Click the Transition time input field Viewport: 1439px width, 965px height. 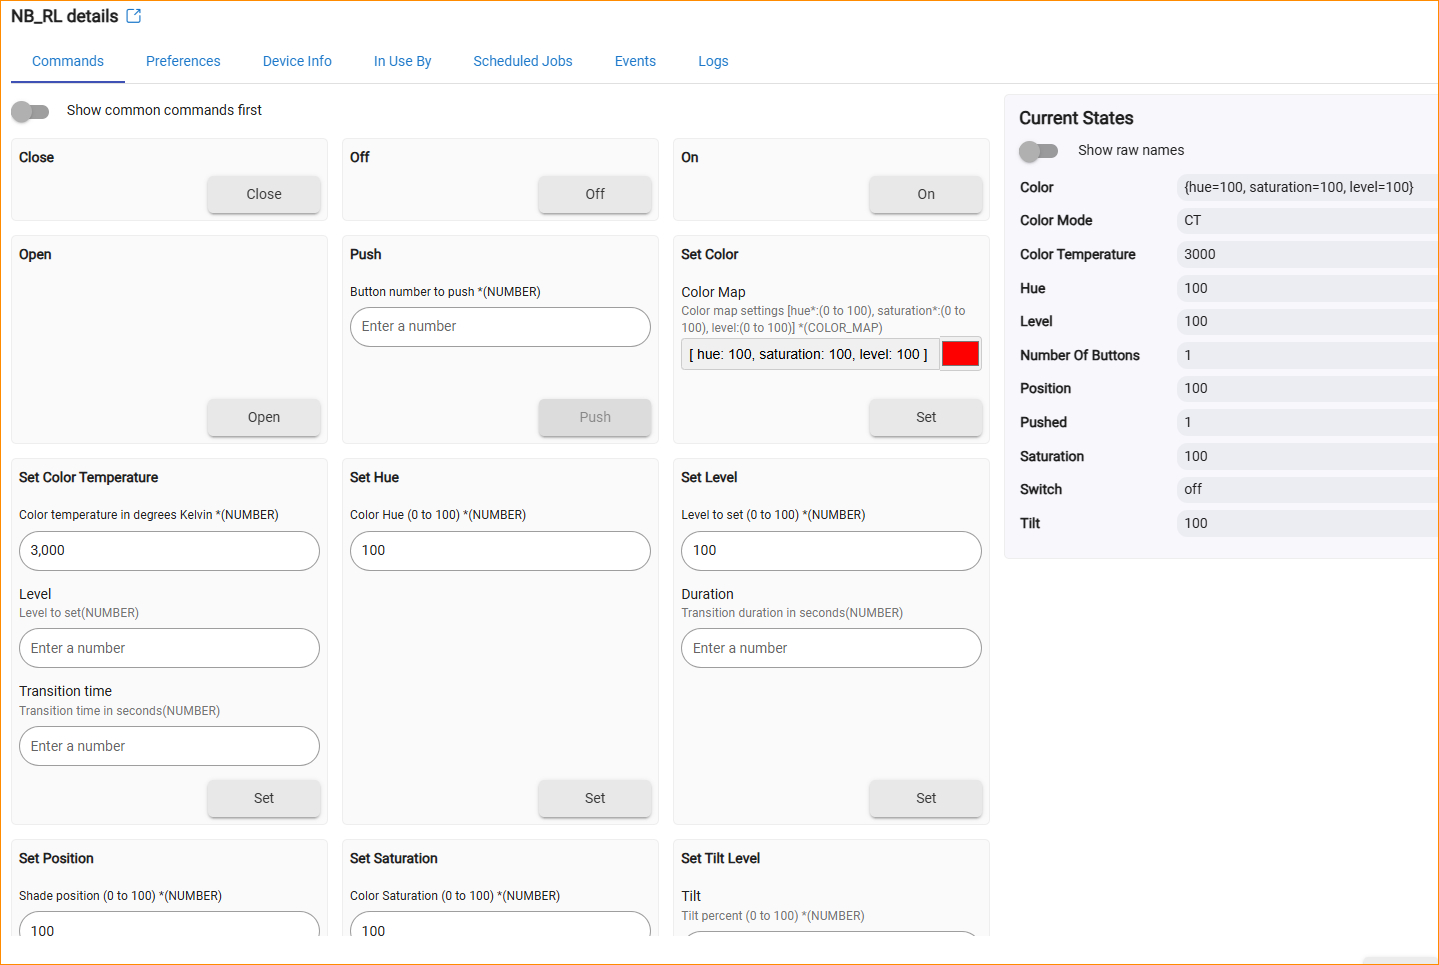click(169, 746)
